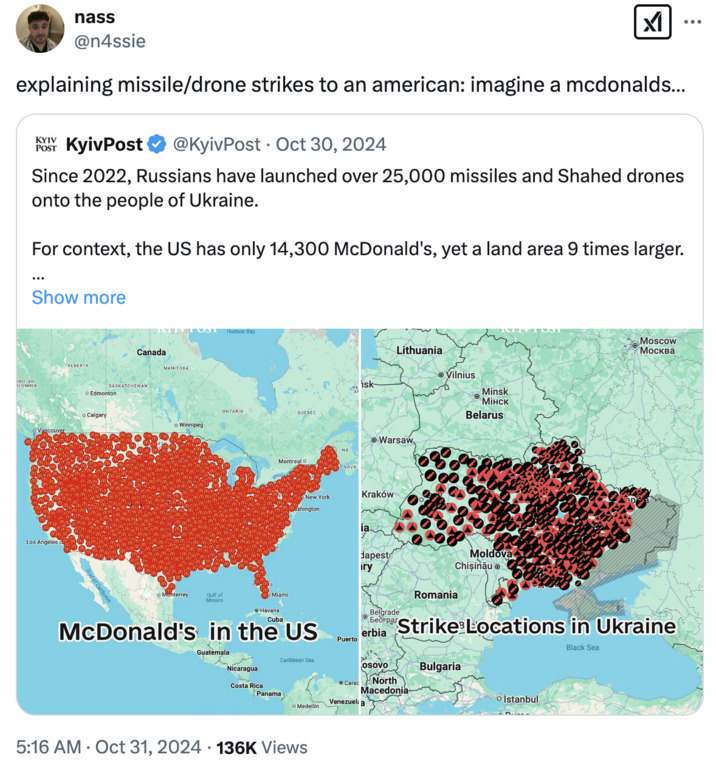This screenshot has width=716, height=774.
Task: Open the Strike Locations in Ukraine map image
Action: 531,520
